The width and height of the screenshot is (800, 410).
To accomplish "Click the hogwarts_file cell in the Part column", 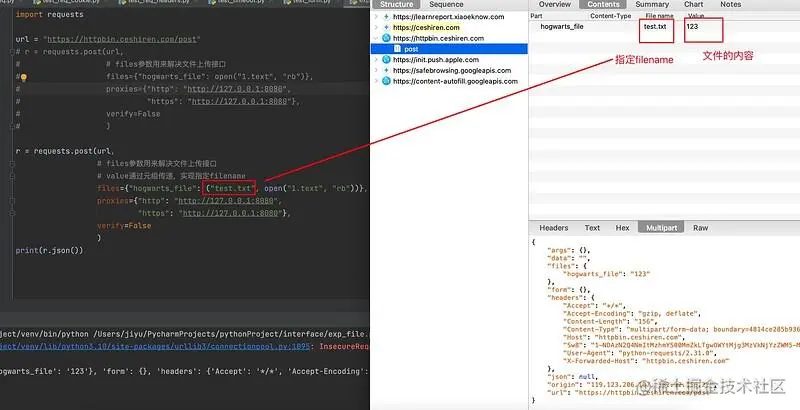I will pos(562,27).
